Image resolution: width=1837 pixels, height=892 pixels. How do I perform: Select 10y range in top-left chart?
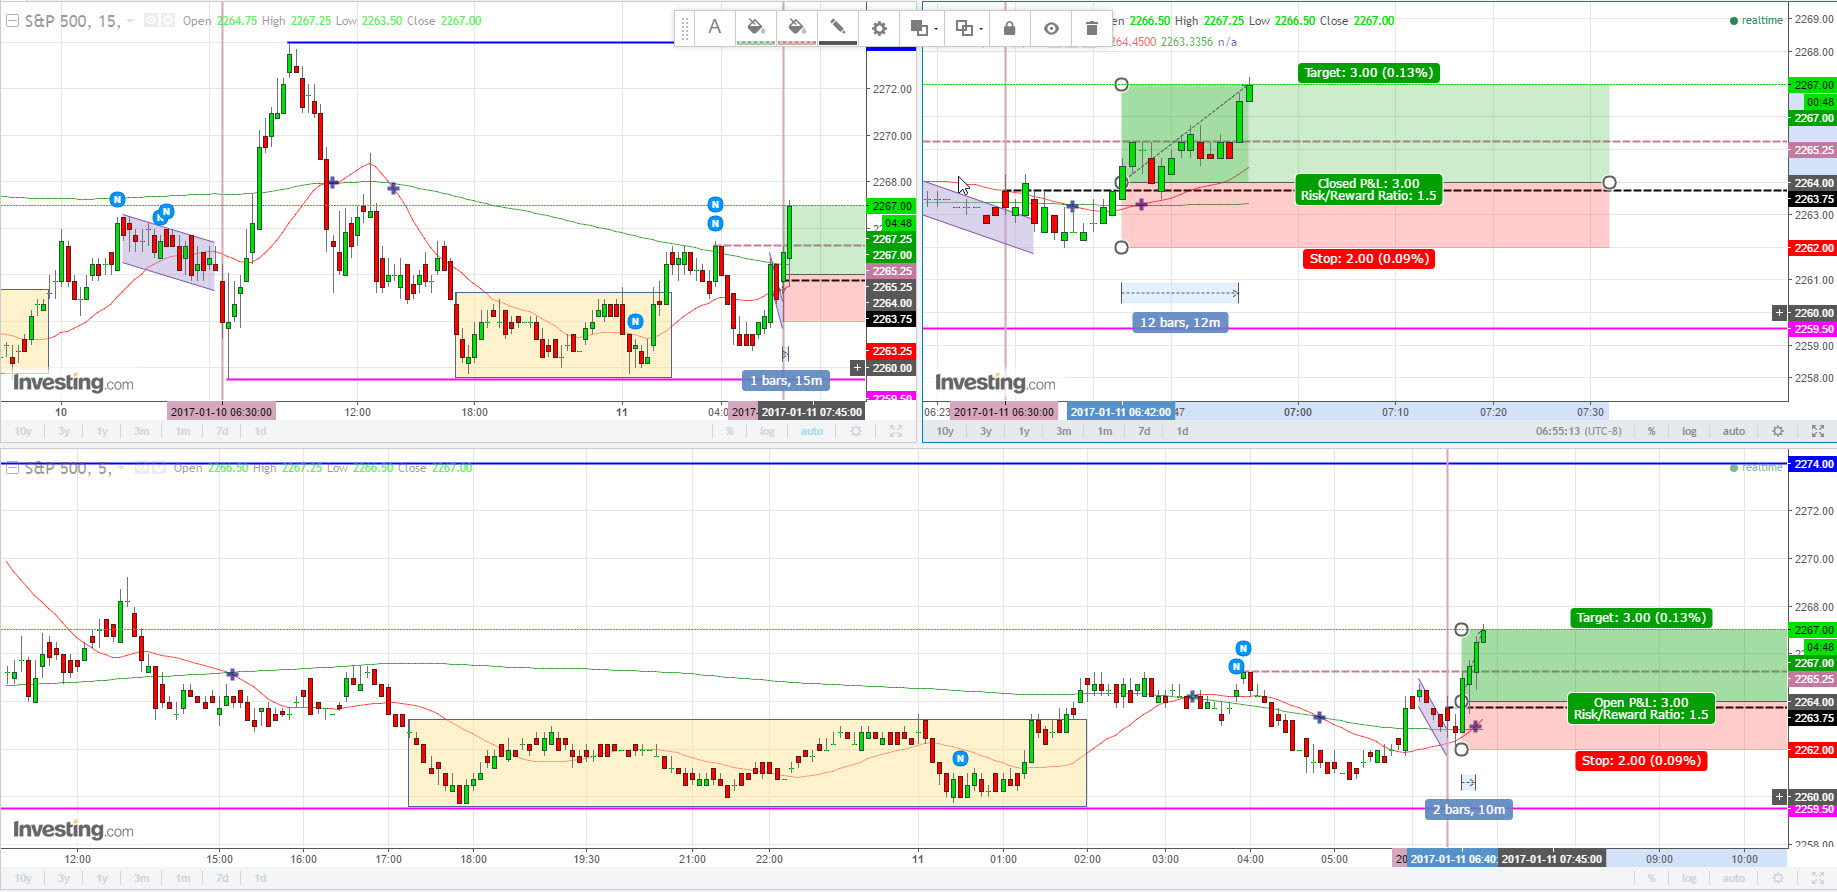(x=23, y=432)
